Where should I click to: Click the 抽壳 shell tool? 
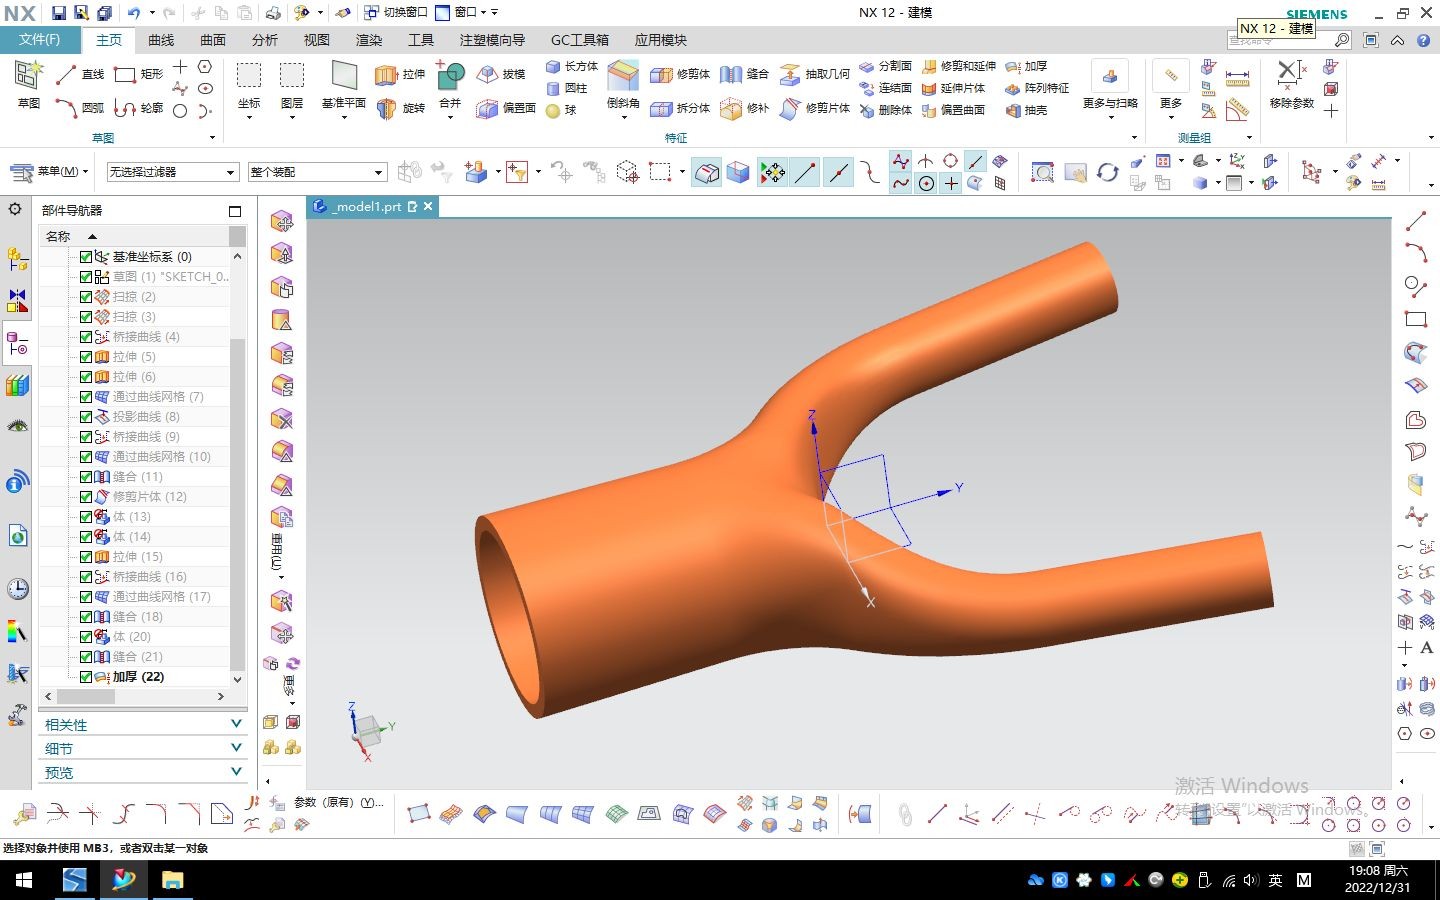tap(1026, 110)
